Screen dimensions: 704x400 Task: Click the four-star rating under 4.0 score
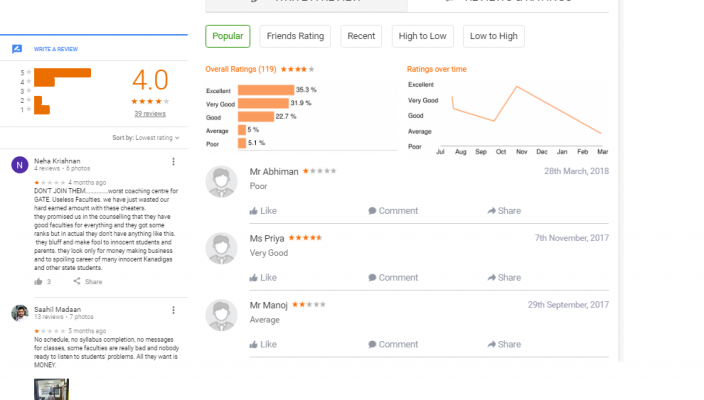click(150, 101)
